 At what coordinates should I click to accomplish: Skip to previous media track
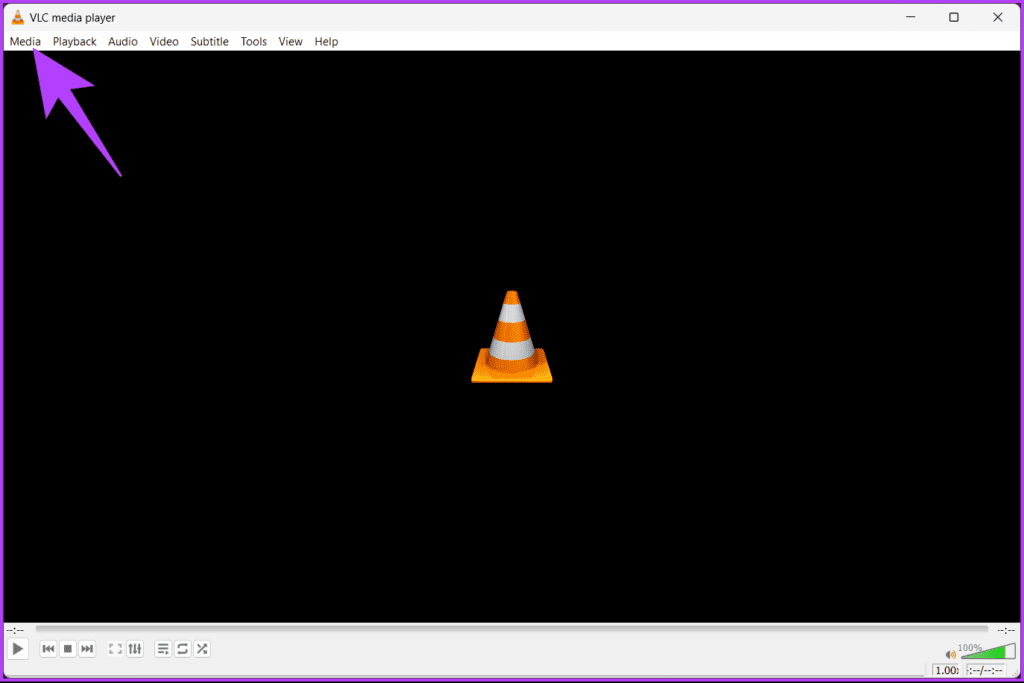48,649
